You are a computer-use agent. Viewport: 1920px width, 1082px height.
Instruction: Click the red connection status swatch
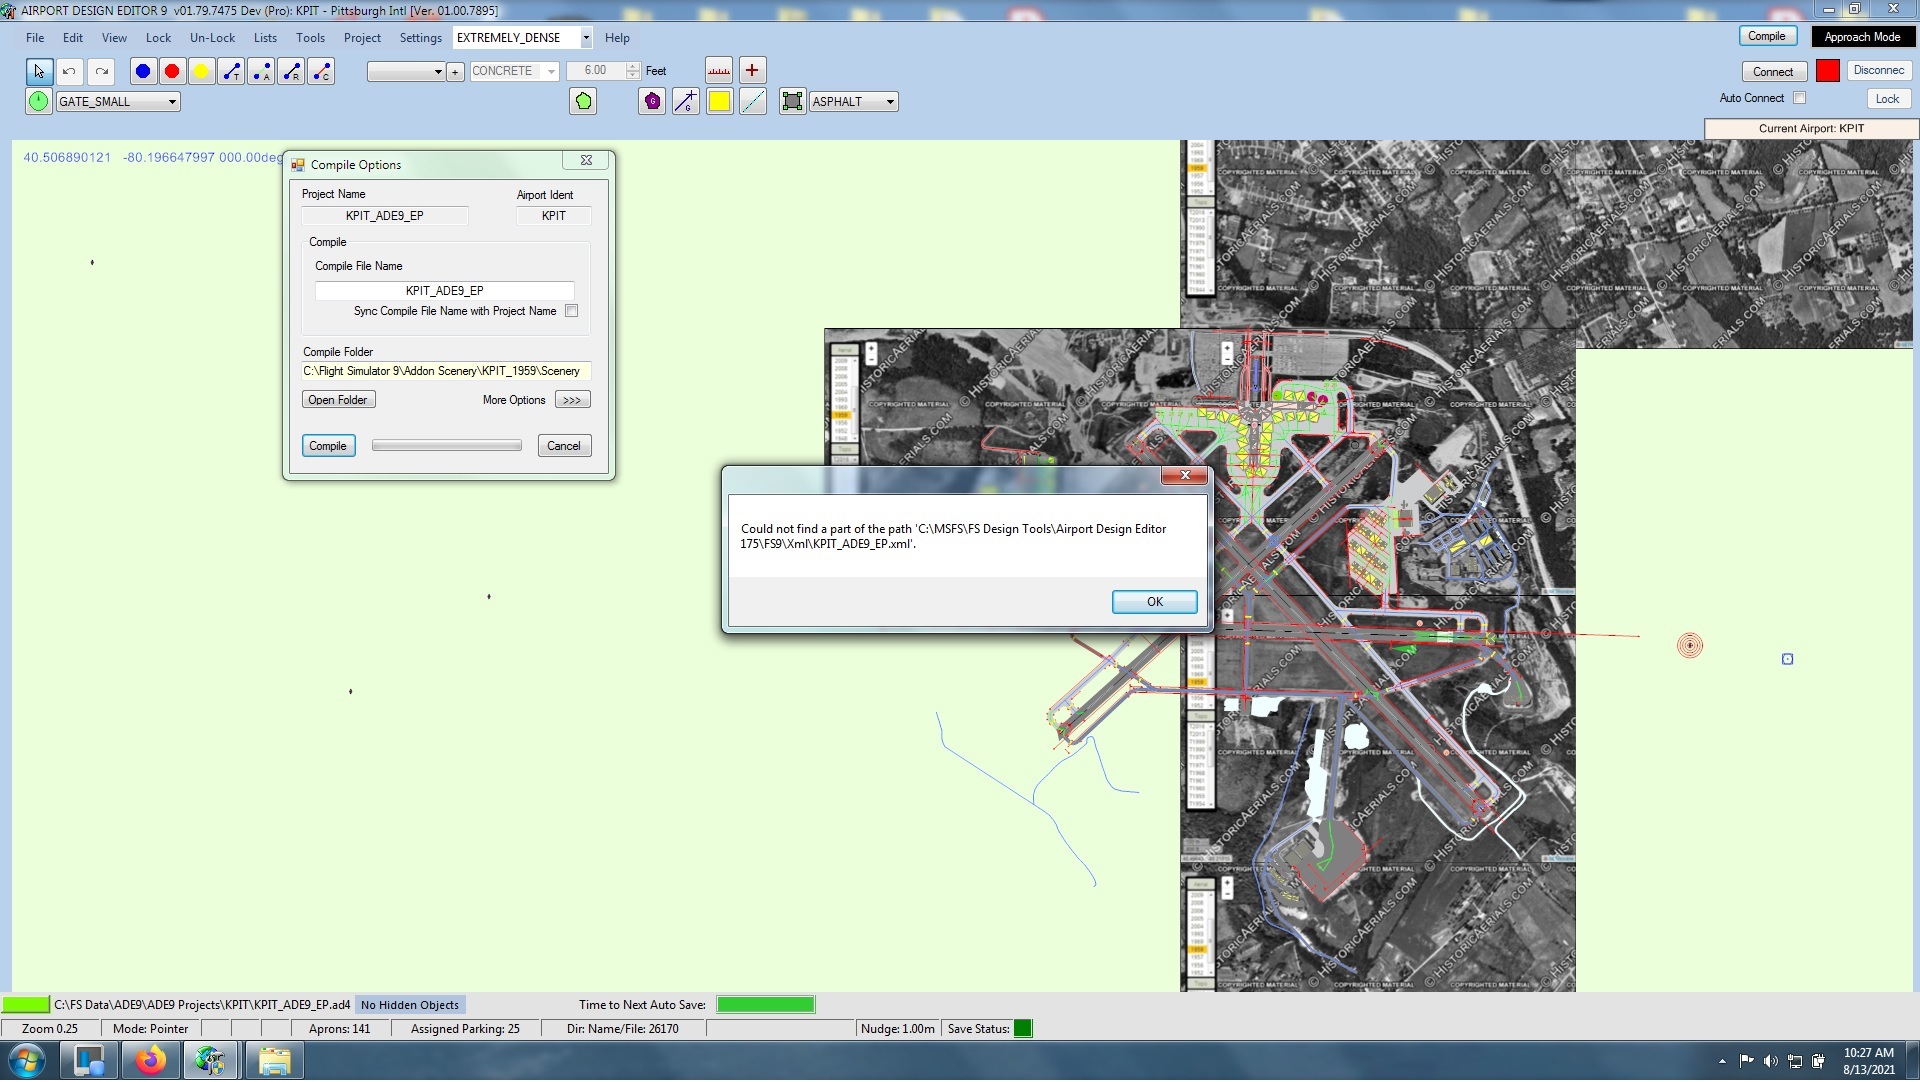point(1828,71)
